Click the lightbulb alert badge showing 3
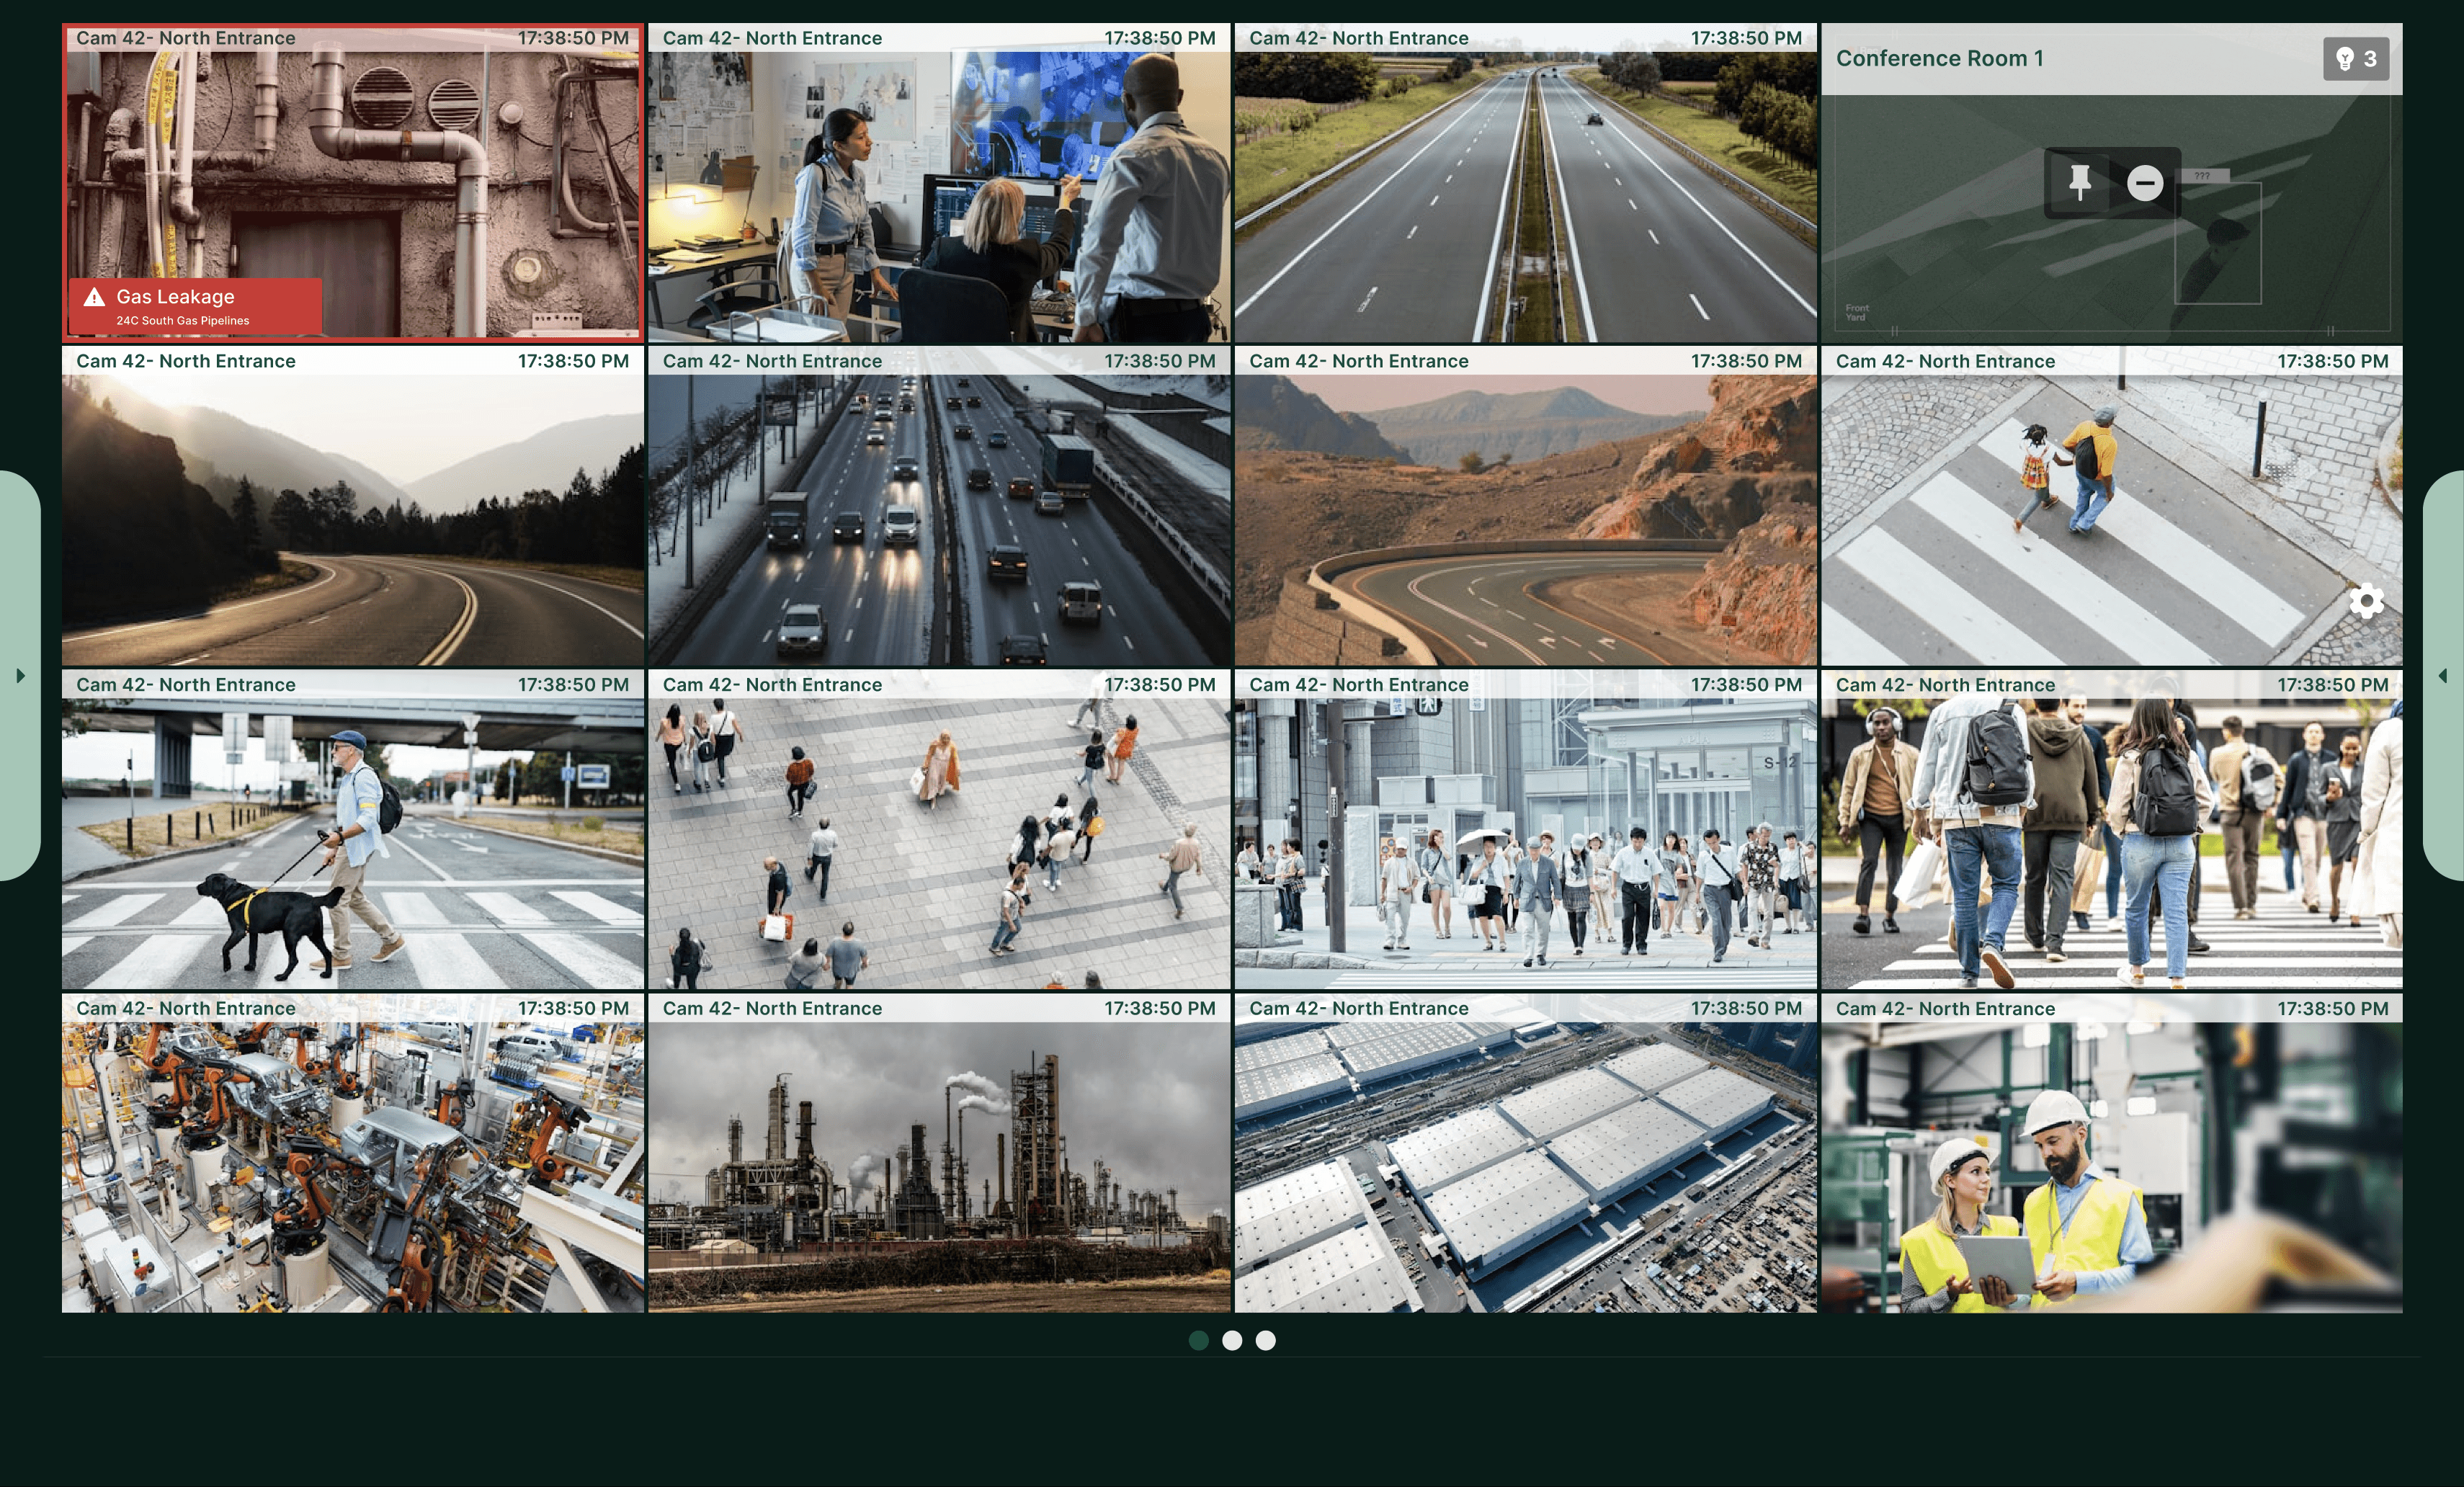The height and width of the screenshot is (1487, 2464). pos(2356,59)
